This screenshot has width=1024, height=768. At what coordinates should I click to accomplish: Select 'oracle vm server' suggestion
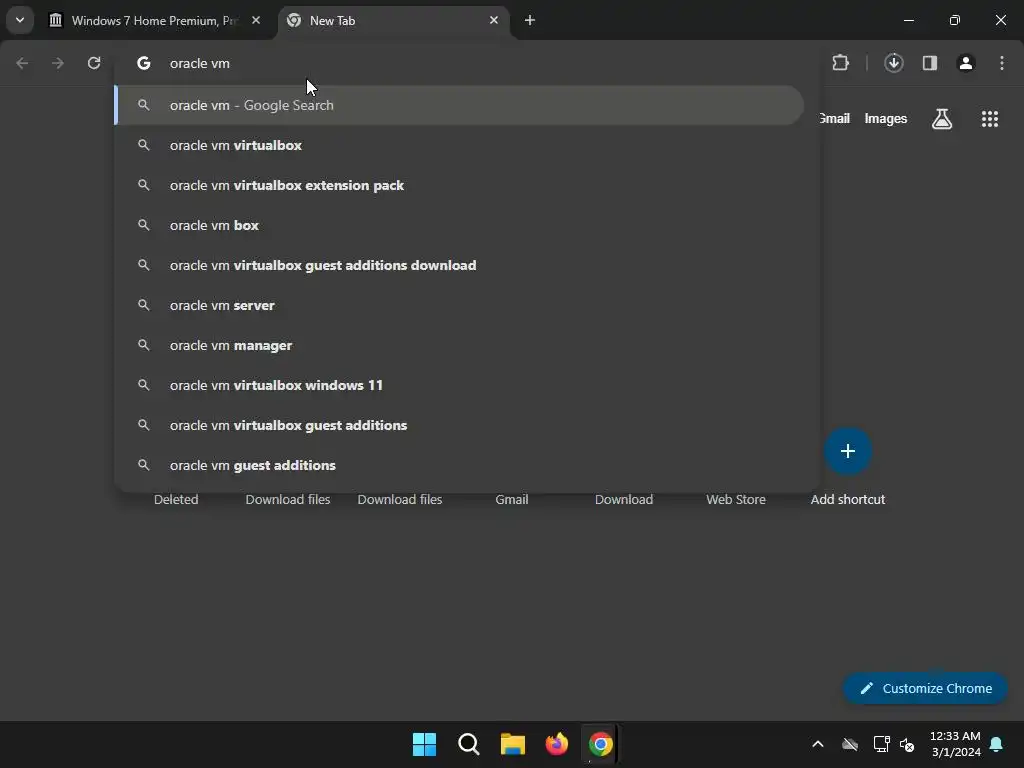click(x=459, y=305)
